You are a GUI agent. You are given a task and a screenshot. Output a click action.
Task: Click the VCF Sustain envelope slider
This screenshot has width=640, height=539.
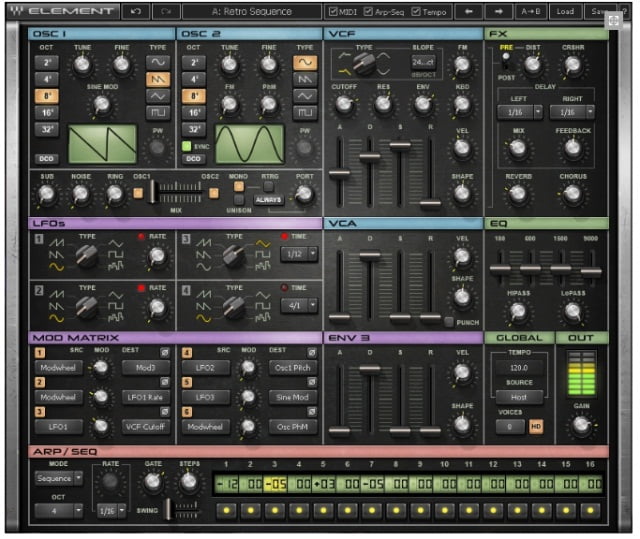click(x=400, y=145)
